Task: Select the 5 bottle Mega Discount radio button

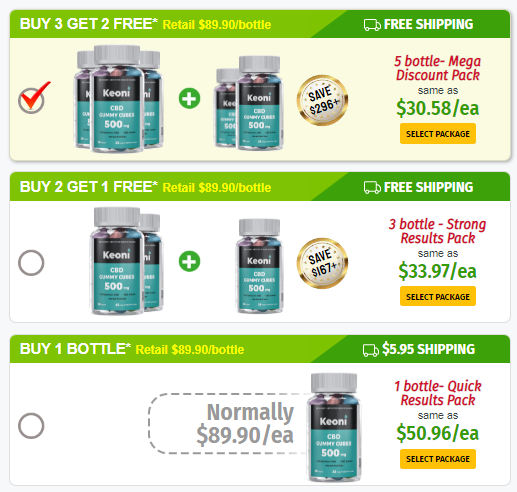Action: click(31, 101)
